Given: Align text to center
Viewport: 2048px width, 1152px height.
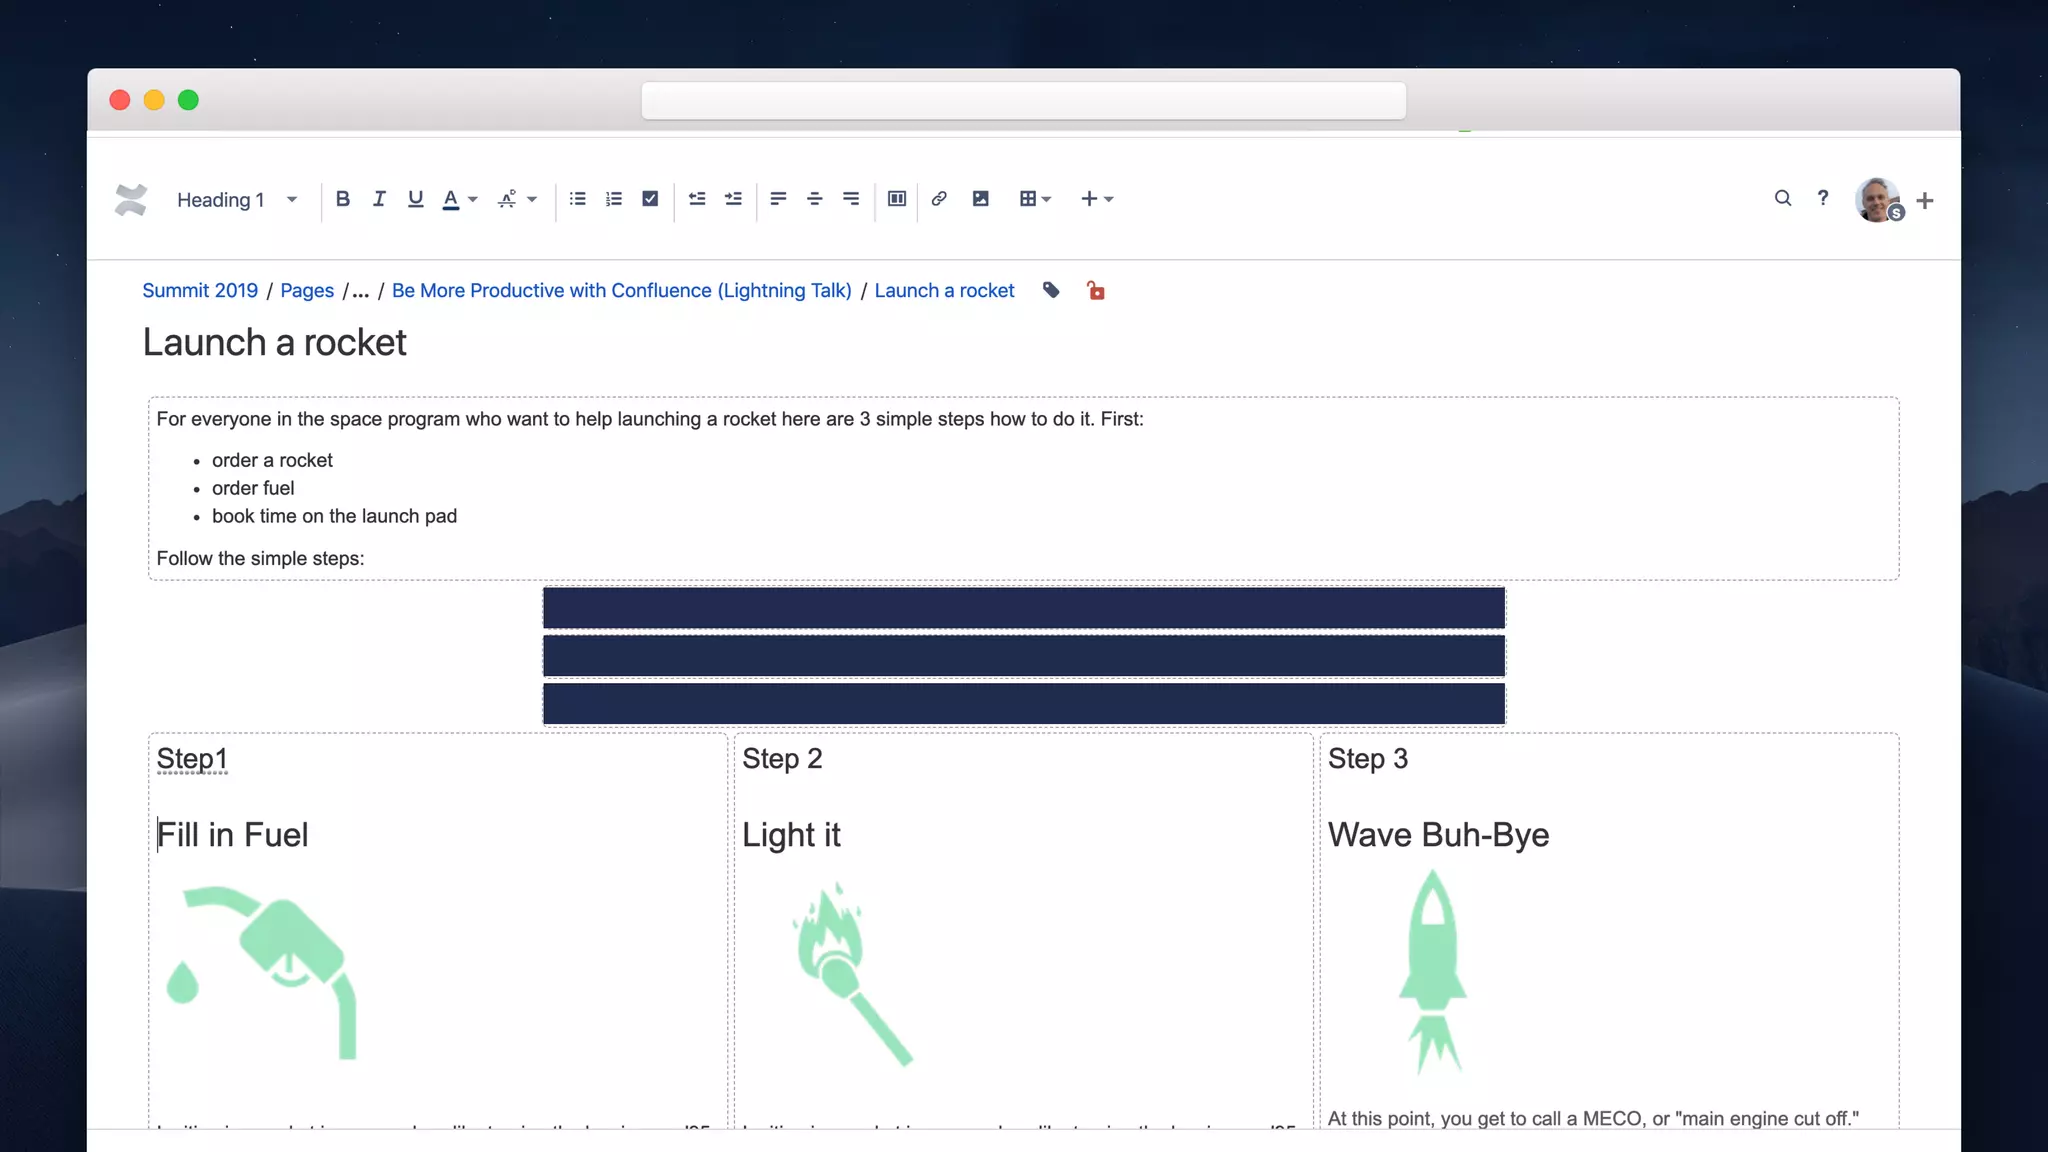Looking at the screenshot, I should point(814,199).
